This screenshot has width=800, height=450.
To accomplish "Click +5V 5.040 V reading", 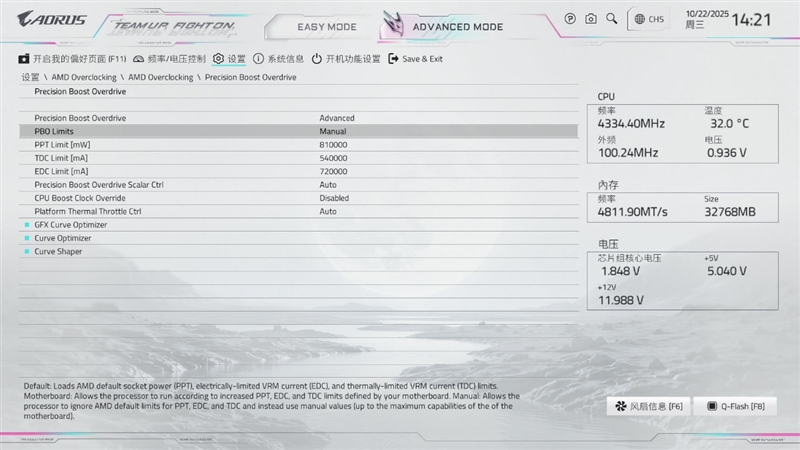I will pyautogui.click(x=727, y=271).
